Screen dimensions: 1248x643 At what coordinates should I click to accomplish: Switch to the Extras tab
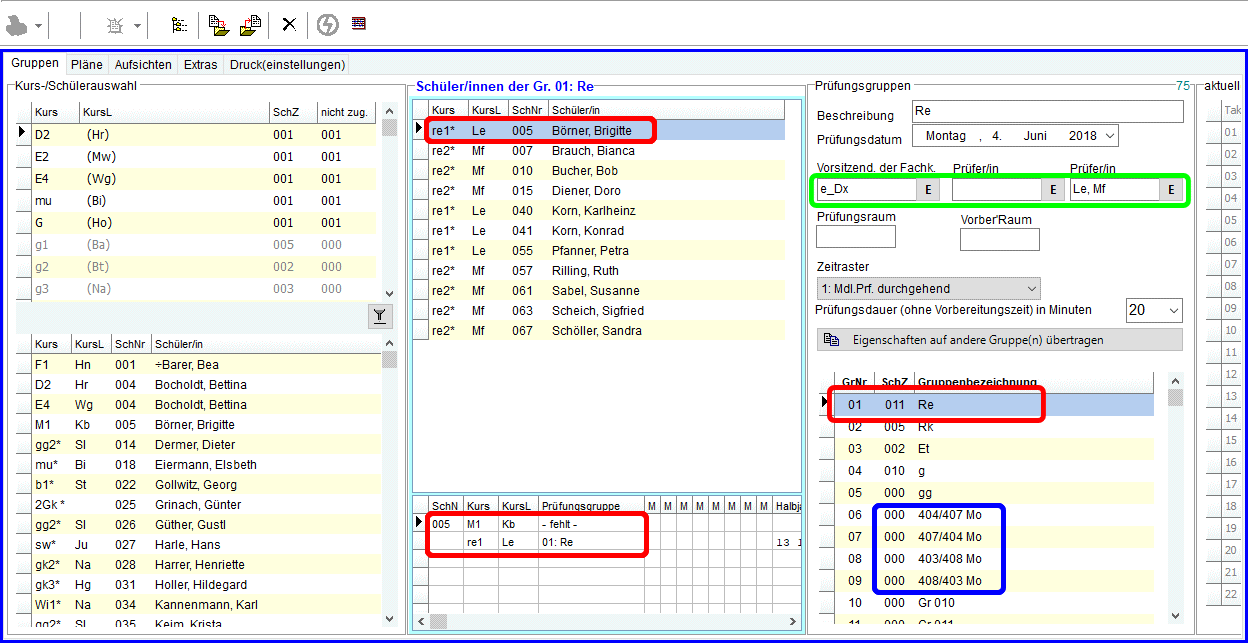[200, 65]
